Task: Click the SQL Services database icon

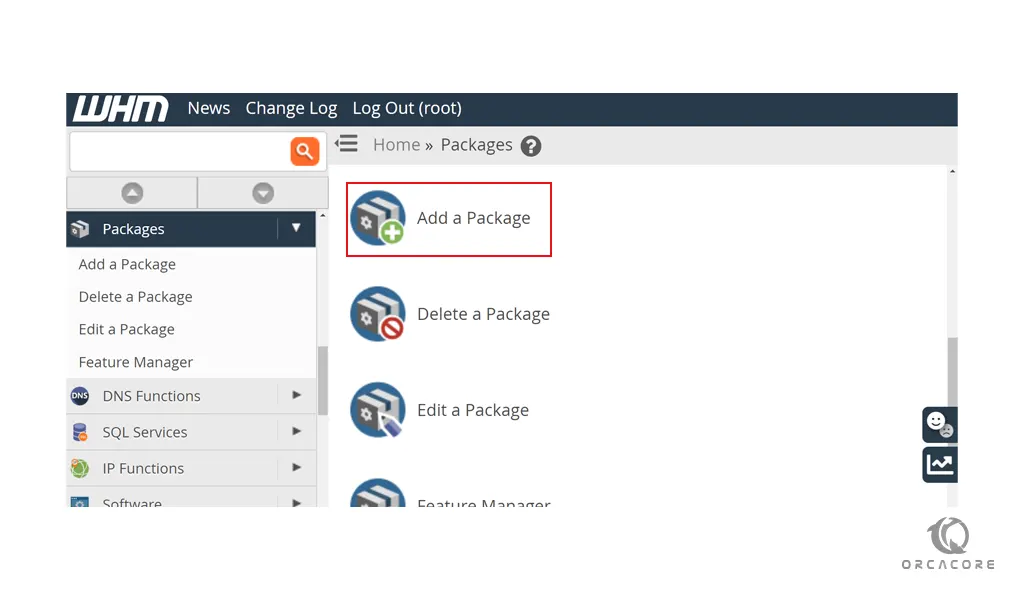Action: [x=80, y=432]
